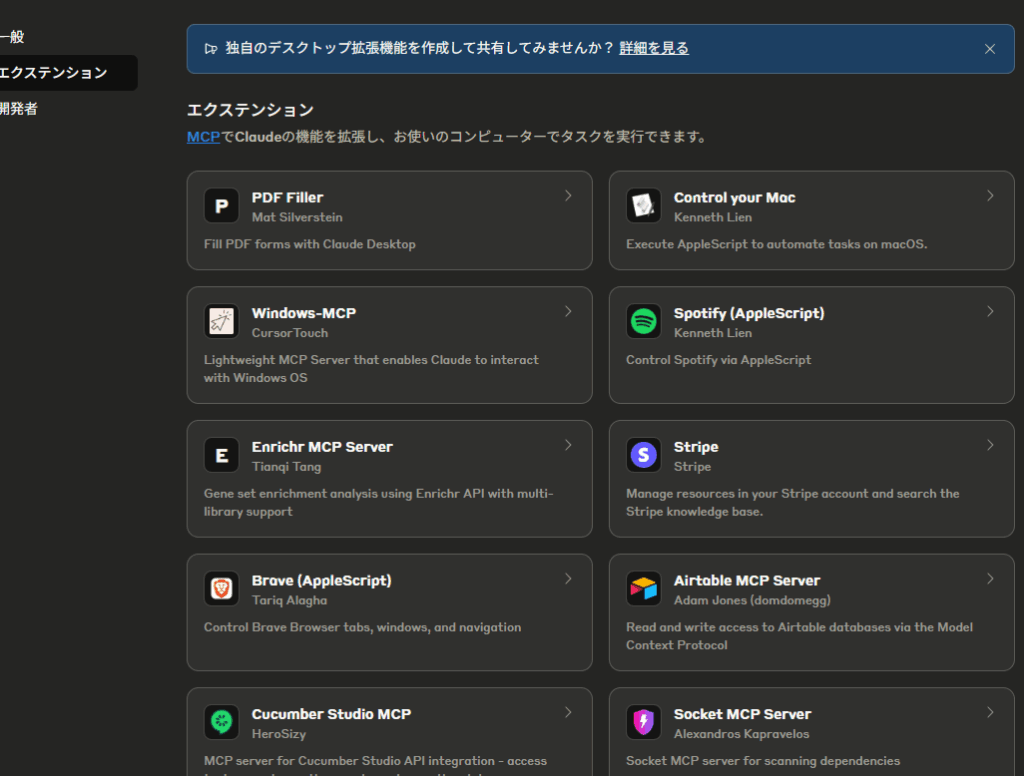
Task: Click the PDF Filler title
Action: click(287, 197)
